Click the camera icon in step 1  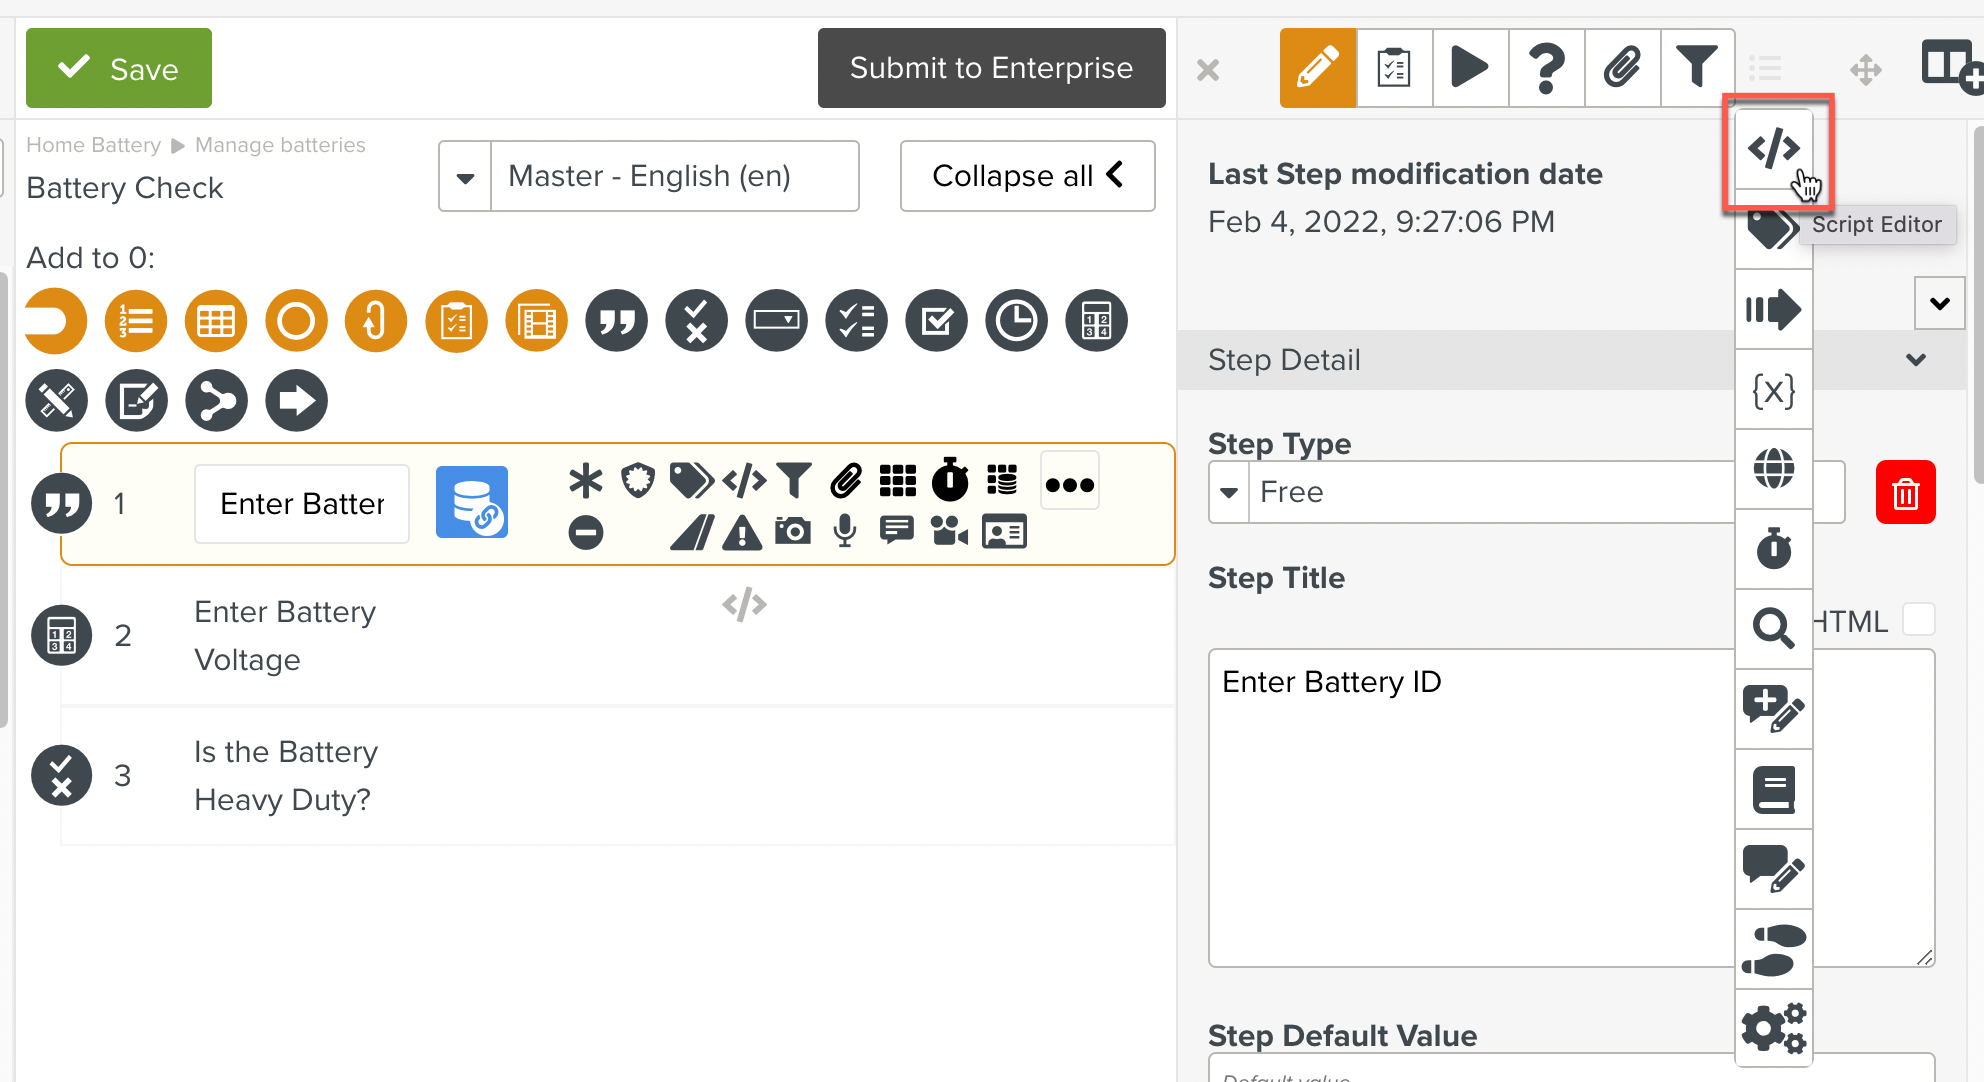(793, 531)
